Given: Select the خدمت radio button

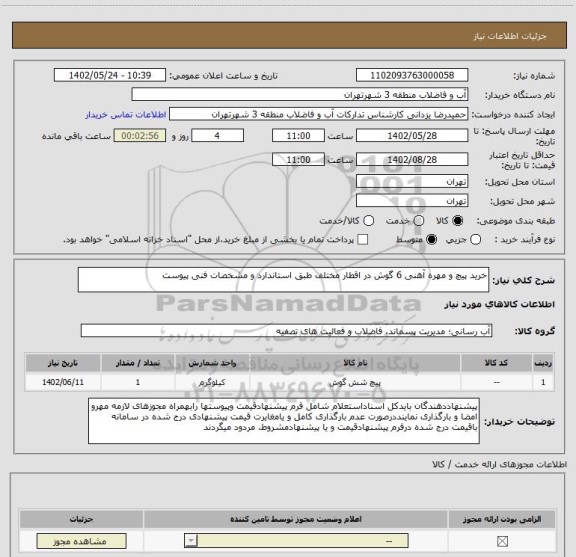Looking at the screenshot, I should point(419,221).
